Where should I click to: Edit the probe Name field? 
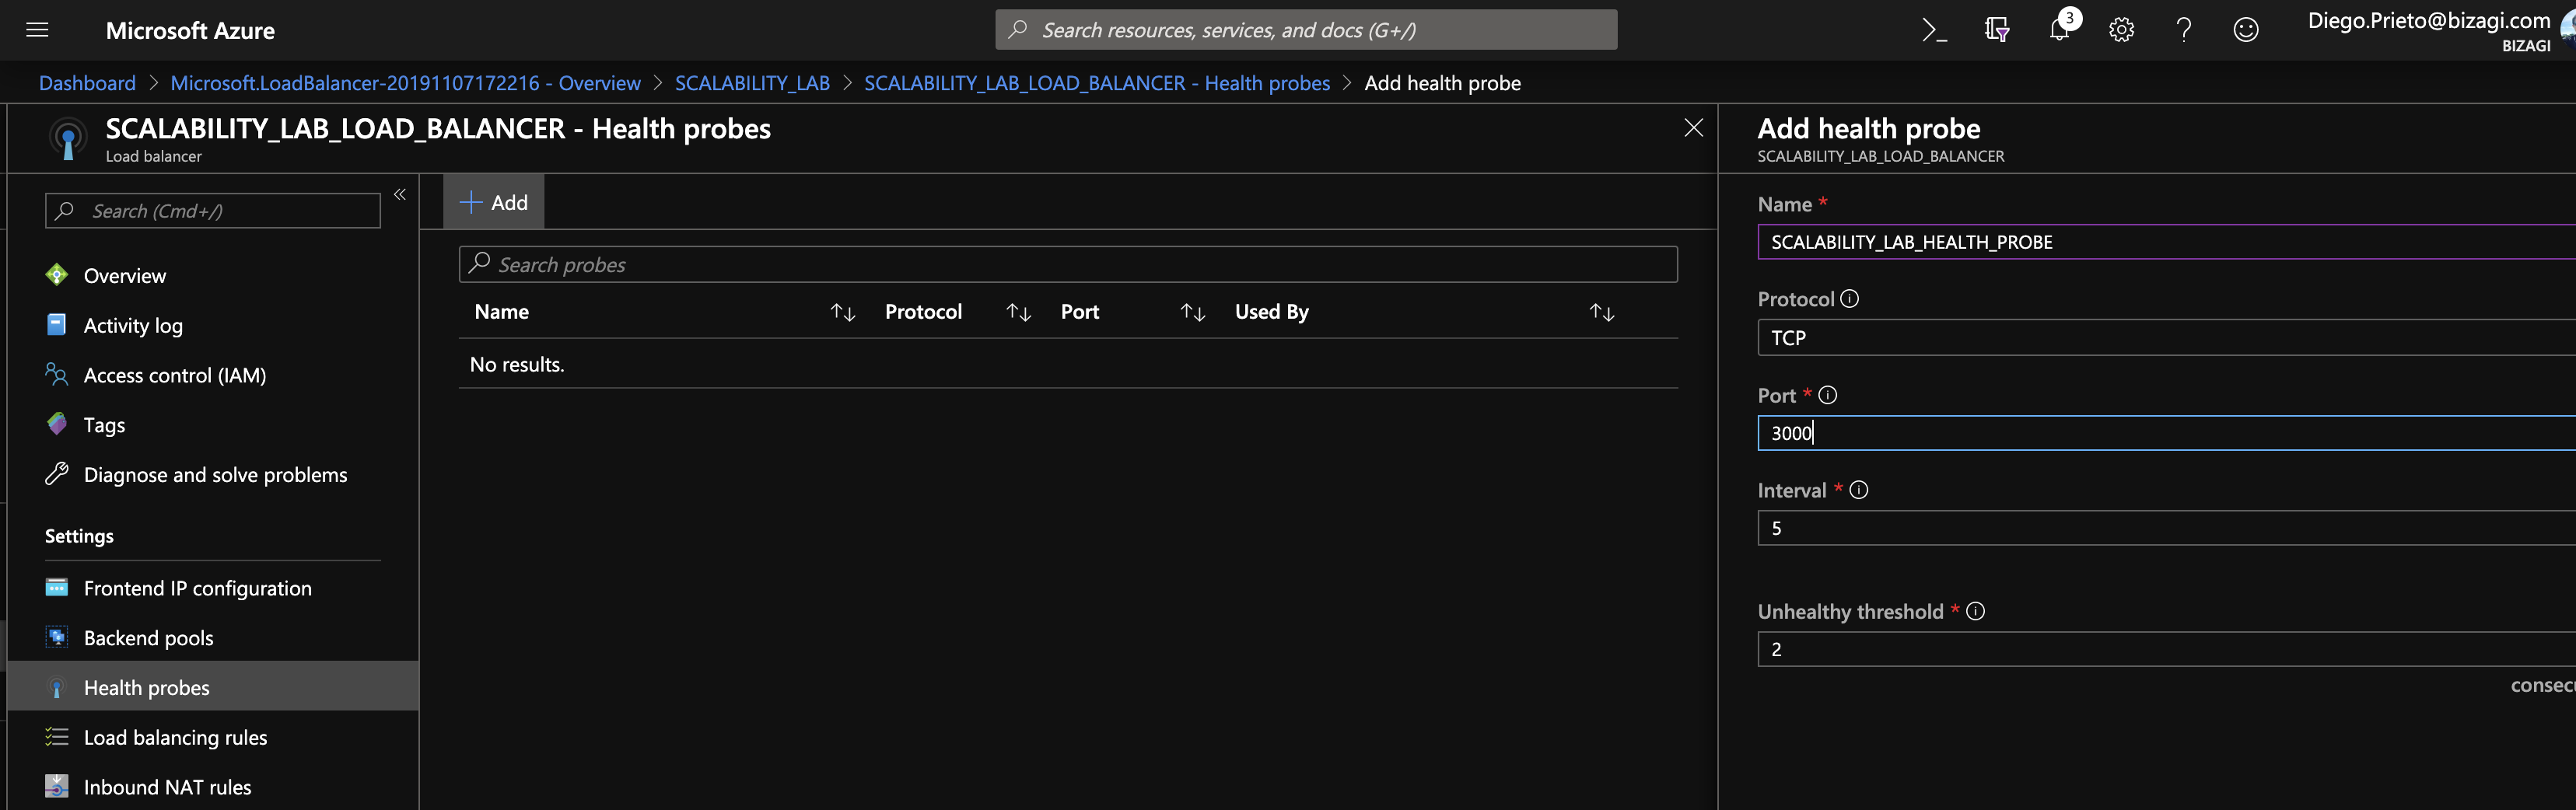2166,242
